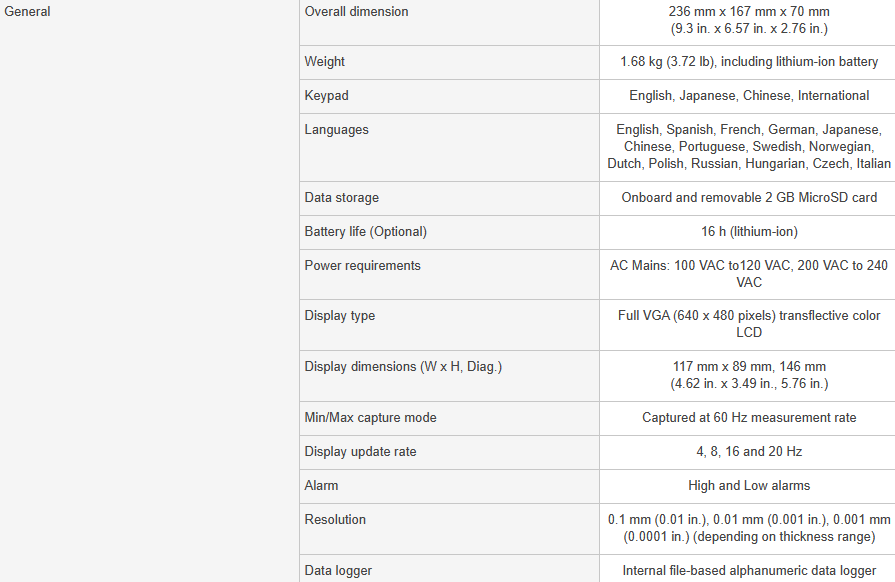Select the High and Low alarms value
The width and height of the screenshot is (895, 582).
tap(749, 486)
